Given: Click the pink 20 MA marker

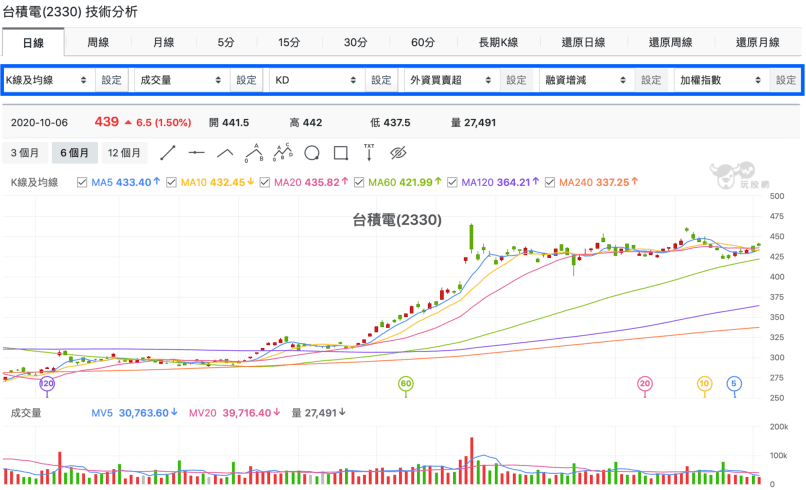Looking at the screenshot, I should click(x=645, y=384).
